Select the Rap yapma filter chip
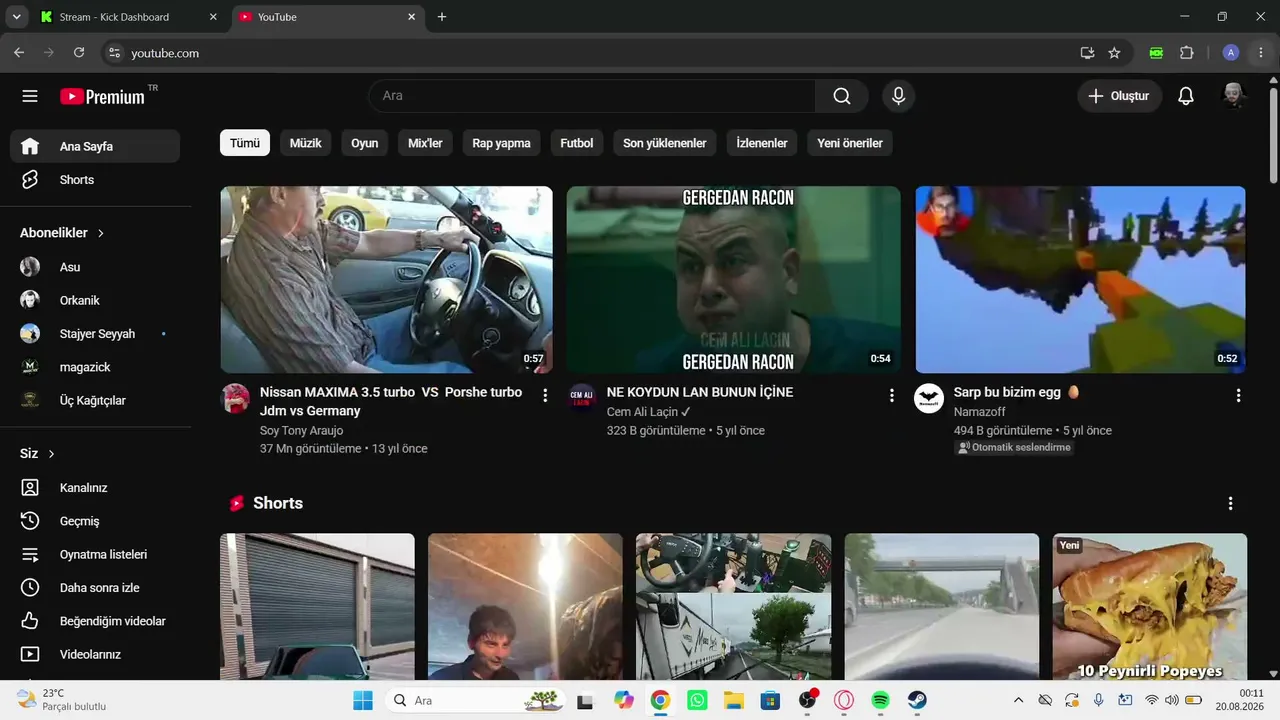 click(501, 143)
